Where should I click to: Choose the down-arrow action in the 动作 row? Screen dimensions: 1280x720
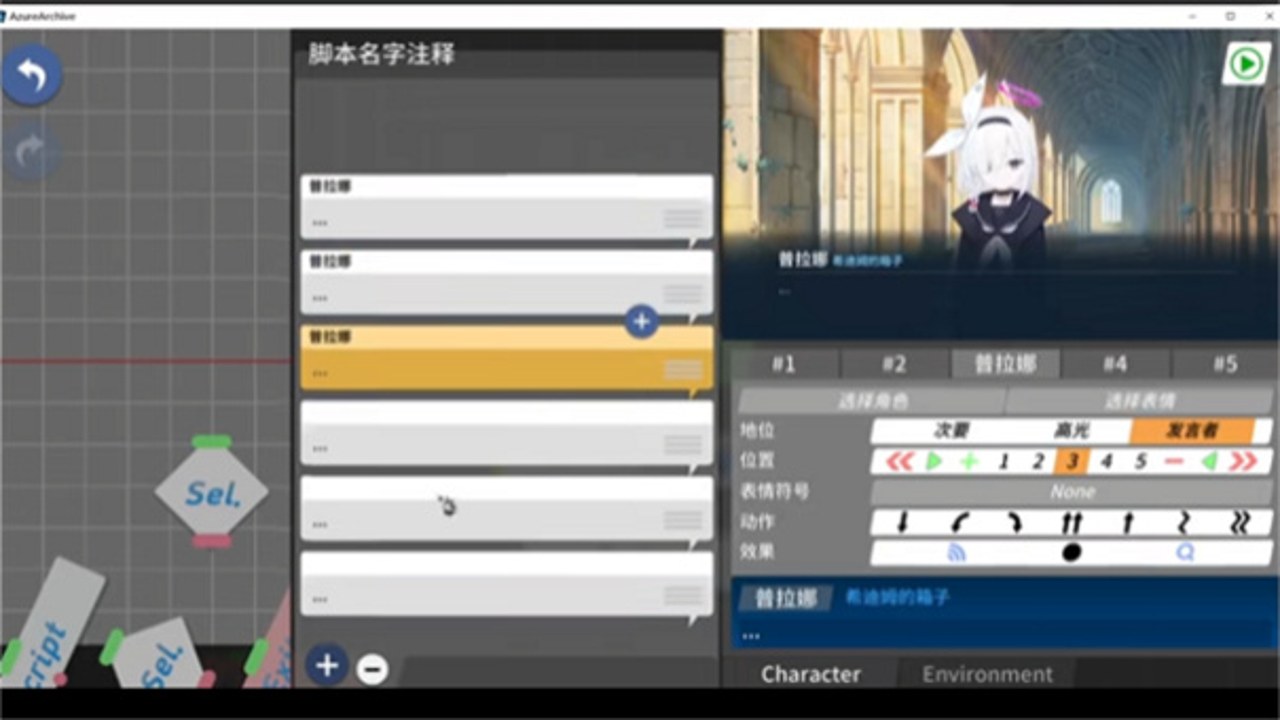(x=902, y=522)
